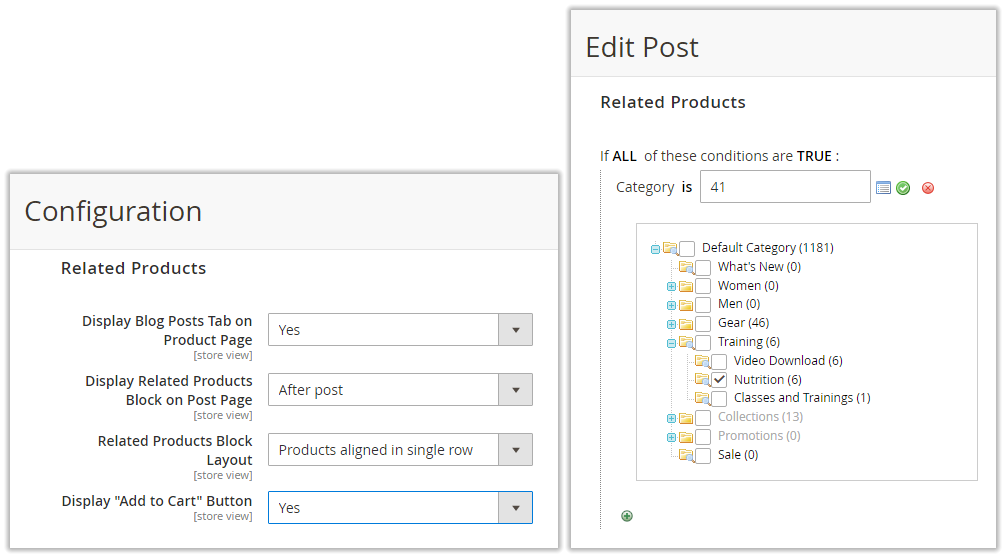
Task: Click the Gear category folder icon
Action: click(686, 323)
